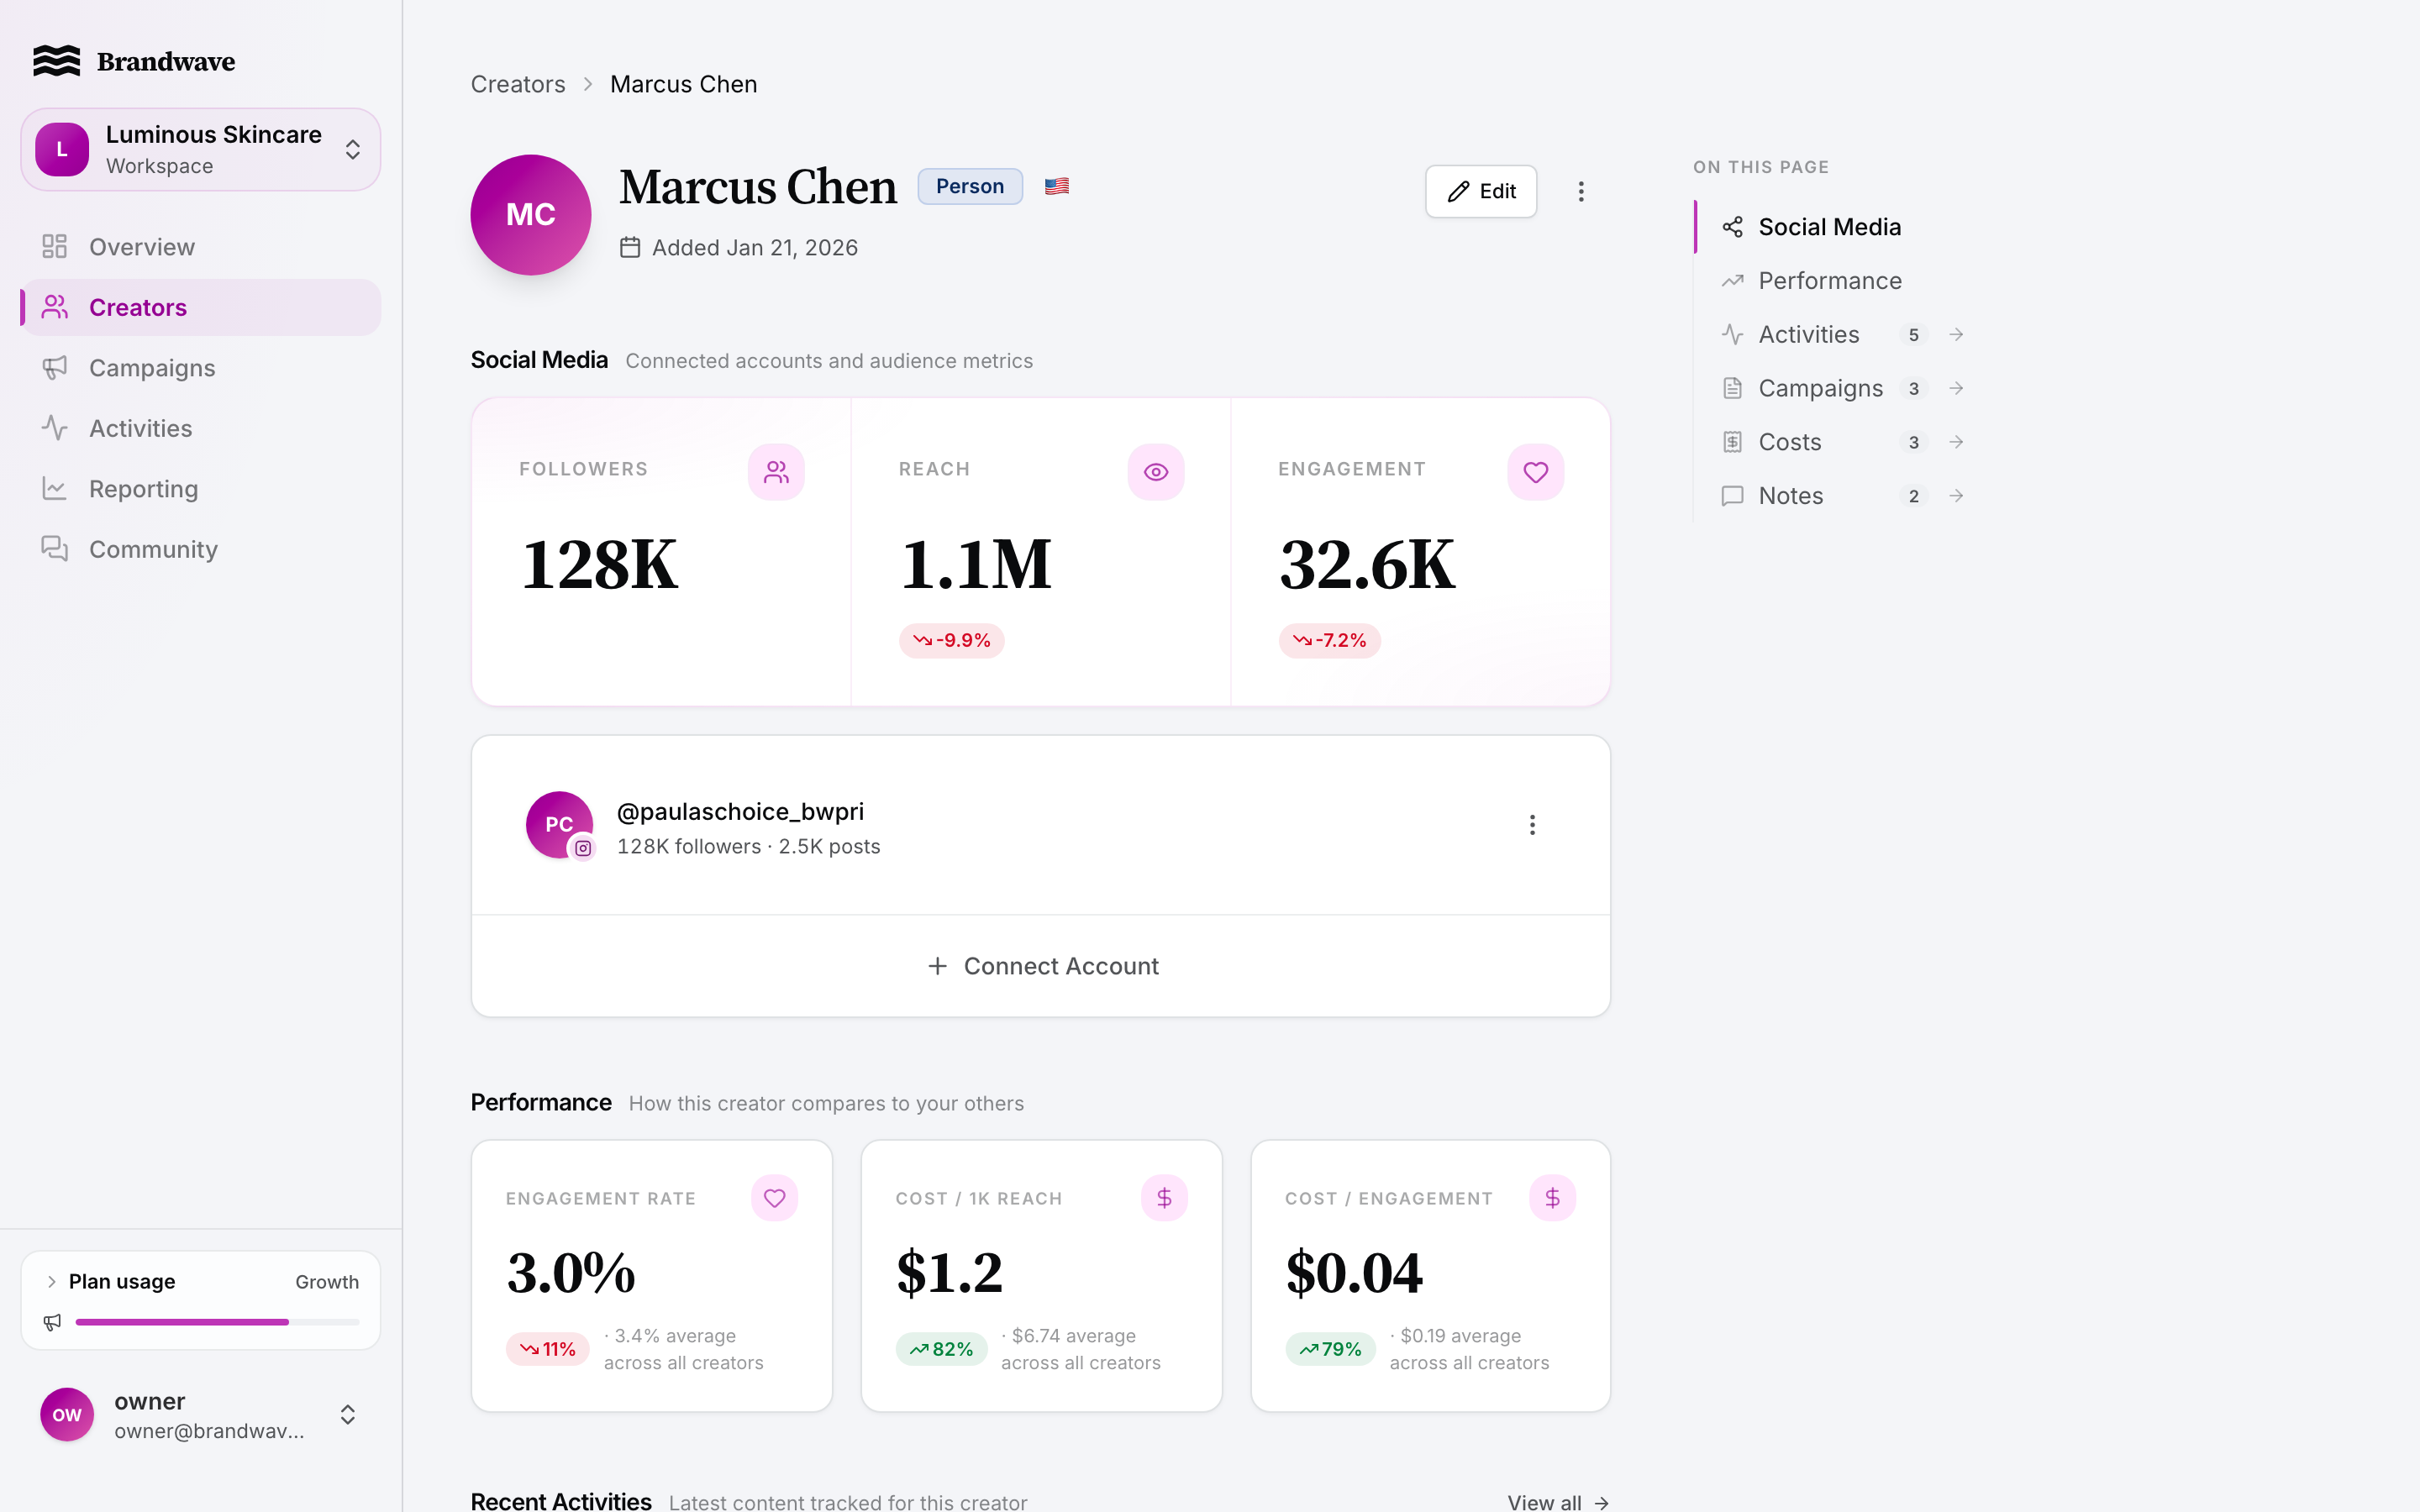Click the 79% cost per engagement badge
Image resolution: width=2420 pixels, height=1512 pixels.
(x=1330, y=1350)
